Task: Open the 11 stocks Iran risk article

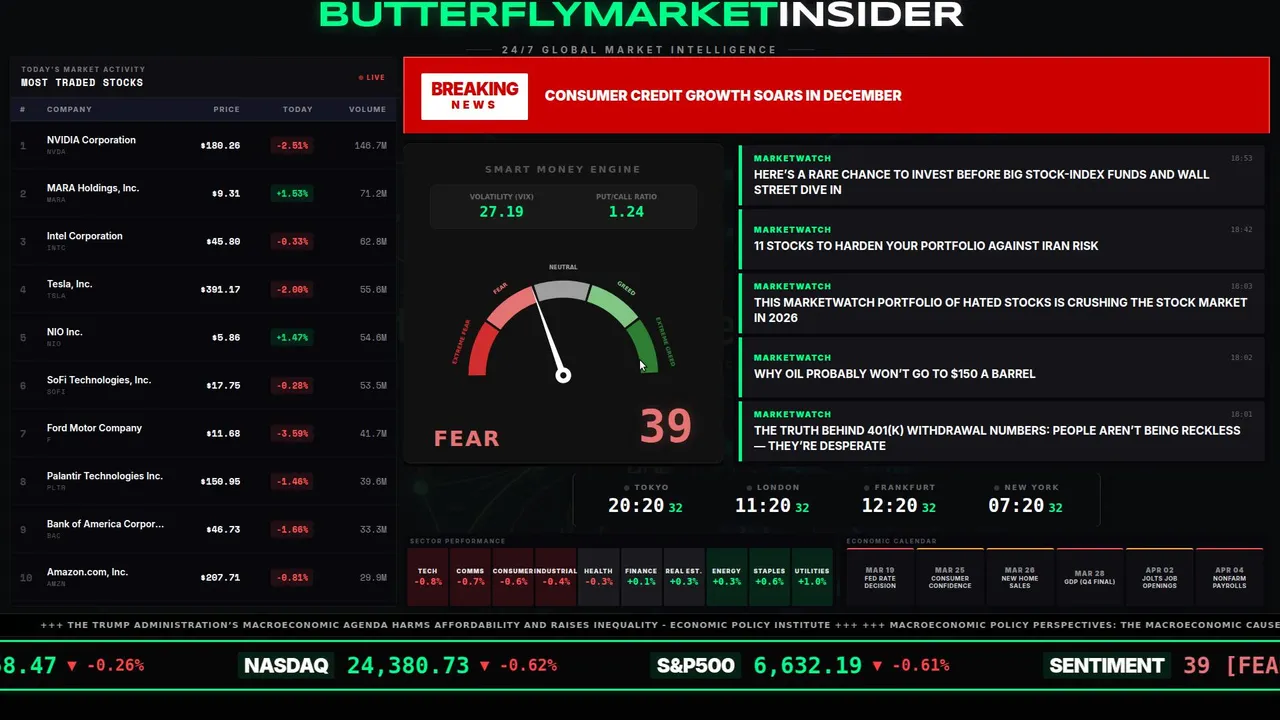Action: coord(1002,239)
